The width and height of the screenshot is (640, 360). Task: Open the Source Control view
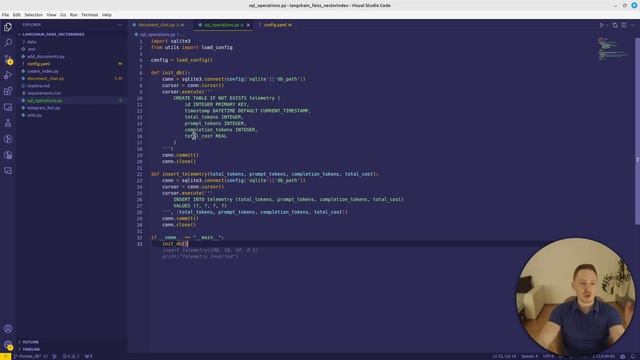click(8, 59)
